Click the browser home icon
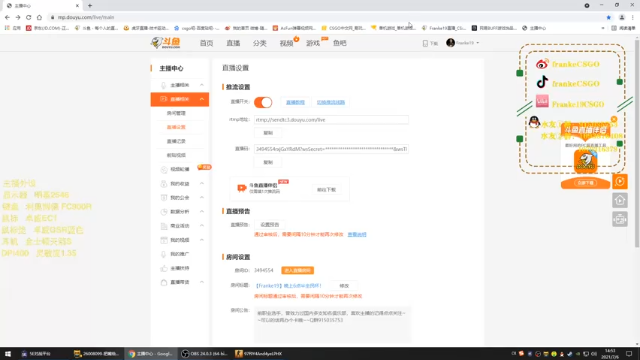The width and height of the screenshot is (640, 360). [39, 17]
